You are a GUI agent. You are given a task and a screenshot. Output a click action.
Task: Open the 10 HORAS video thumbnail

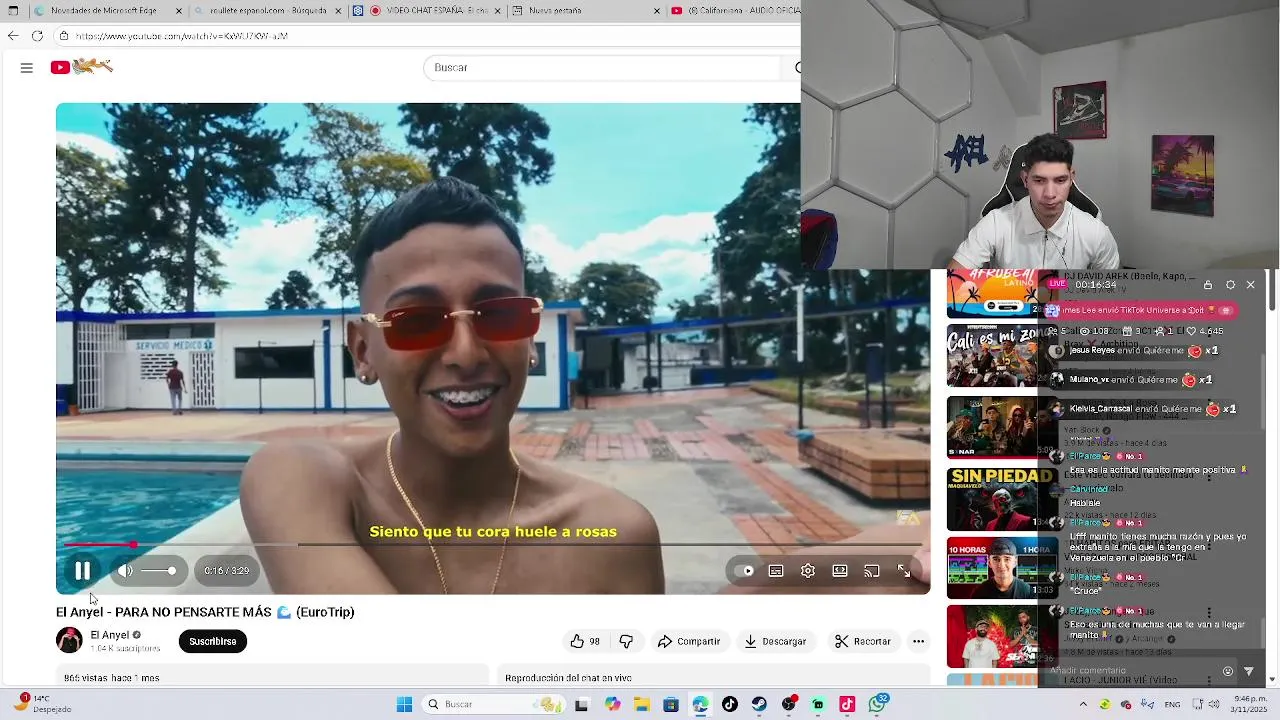tap(1002, 567)
